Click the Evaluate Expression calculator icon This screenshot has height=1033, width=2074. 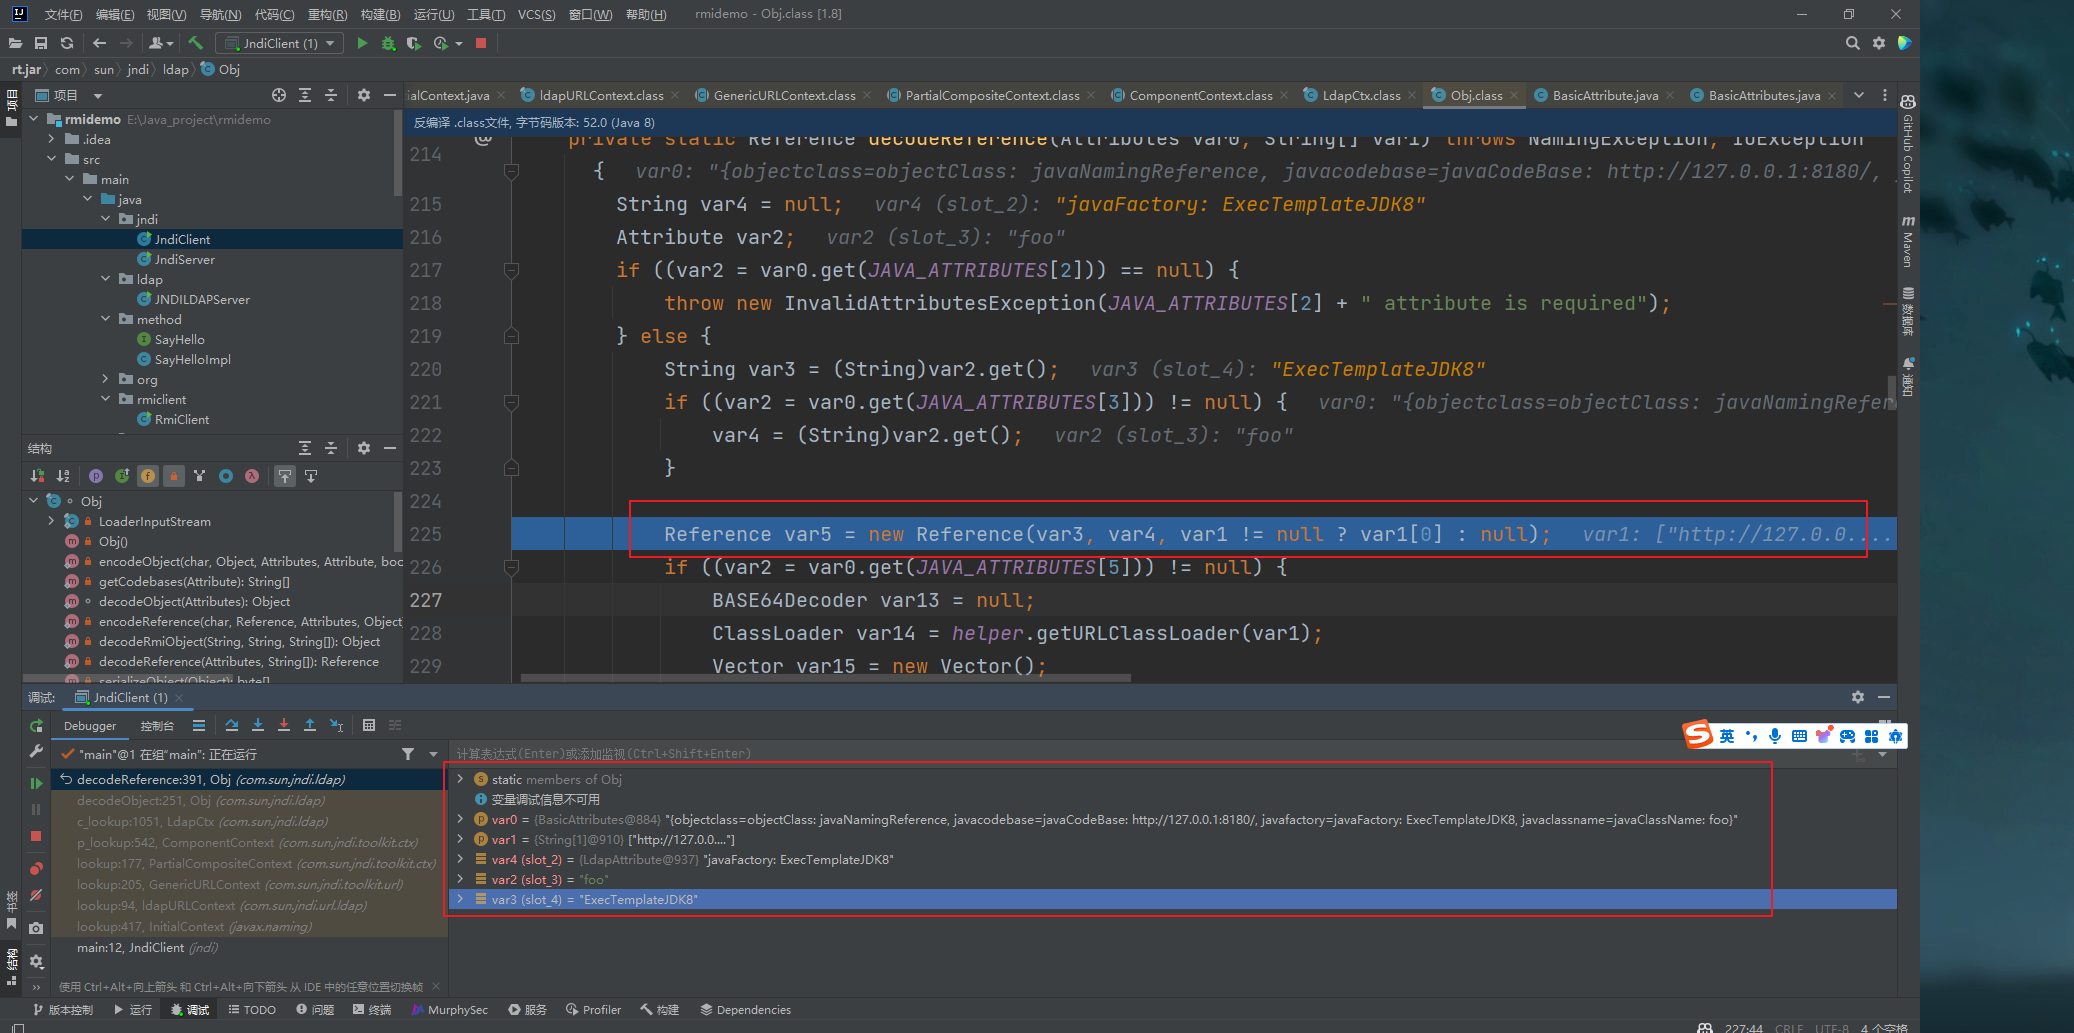[369, 725]
